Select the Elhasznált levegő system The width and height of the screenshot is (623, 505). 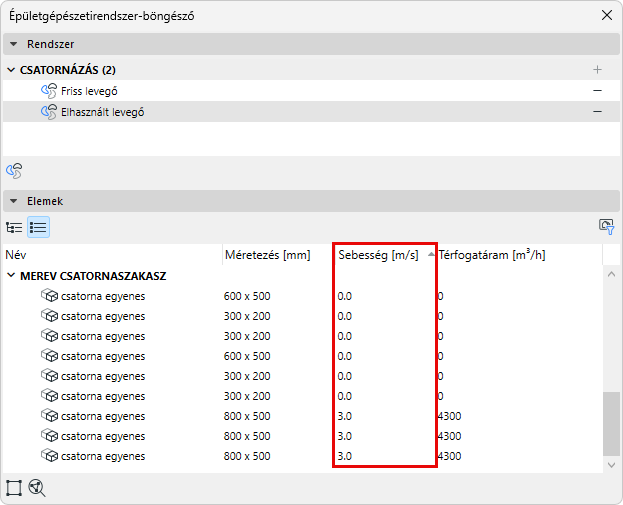tap(311, 112)
